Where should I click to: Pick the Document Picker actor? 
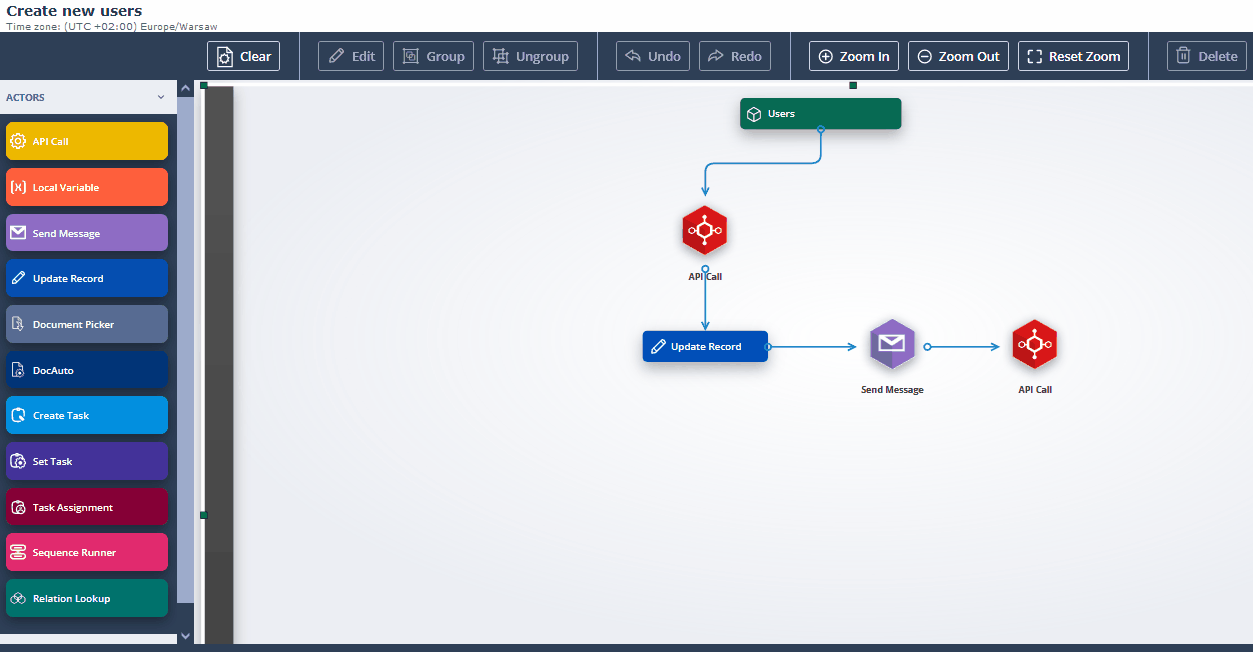[x=87, y=324]
